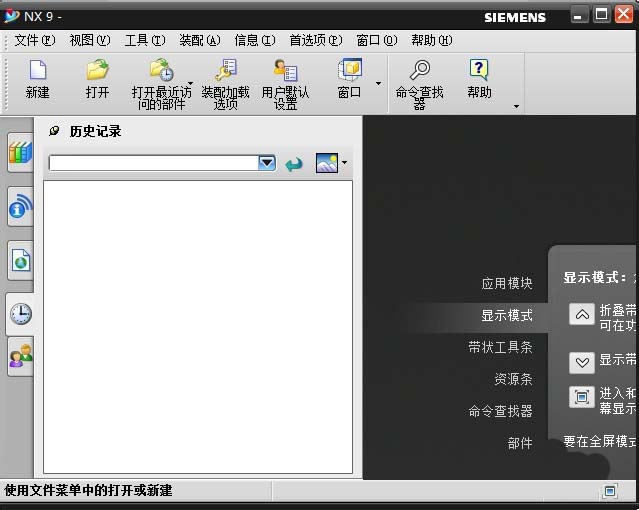Viewport: 639px width, 510px height.
Task: Click the 帮助 help question-mark icon
Action: (479, 70)
